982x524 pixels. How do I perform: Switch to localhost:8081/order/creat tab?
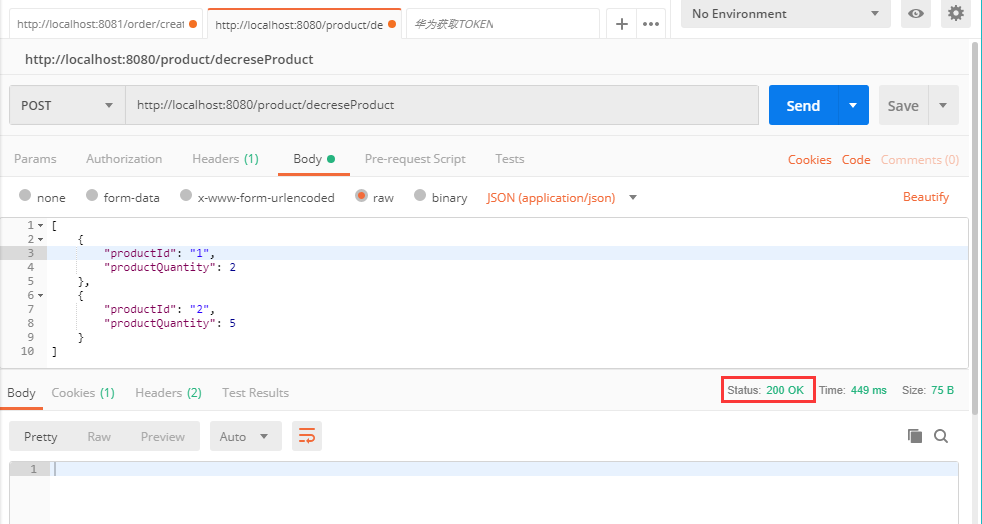(x=106, y=24)
